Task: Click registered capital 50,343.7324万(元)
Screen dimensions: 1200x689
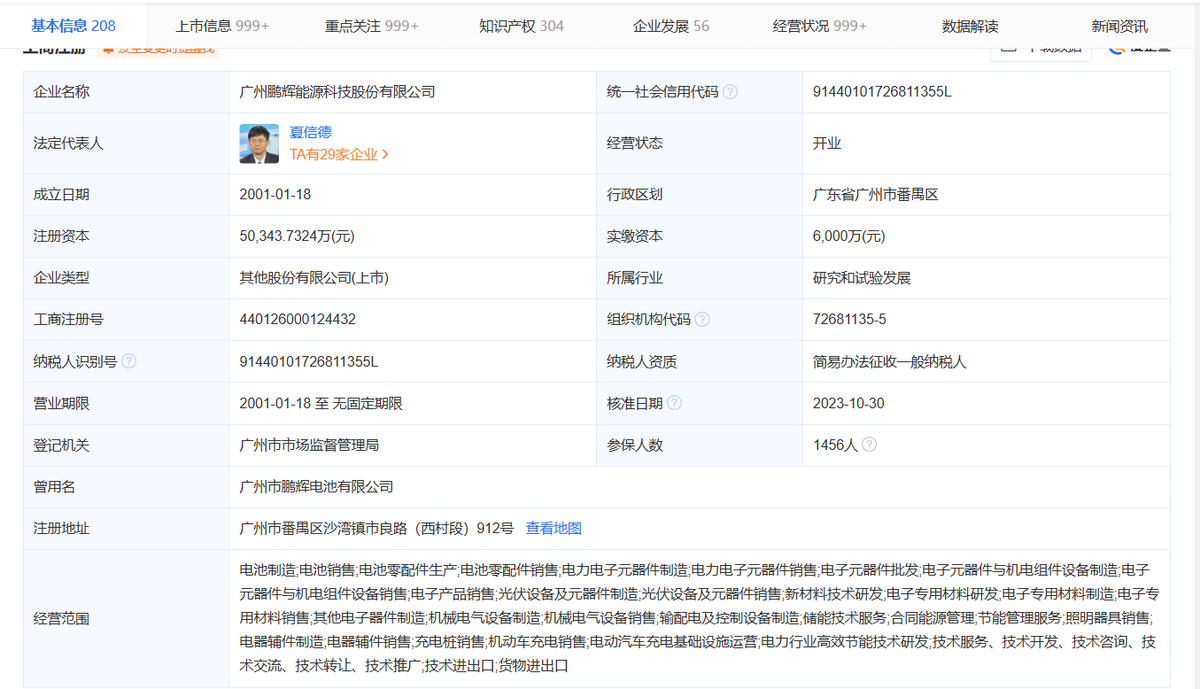Action: point(297,237)
